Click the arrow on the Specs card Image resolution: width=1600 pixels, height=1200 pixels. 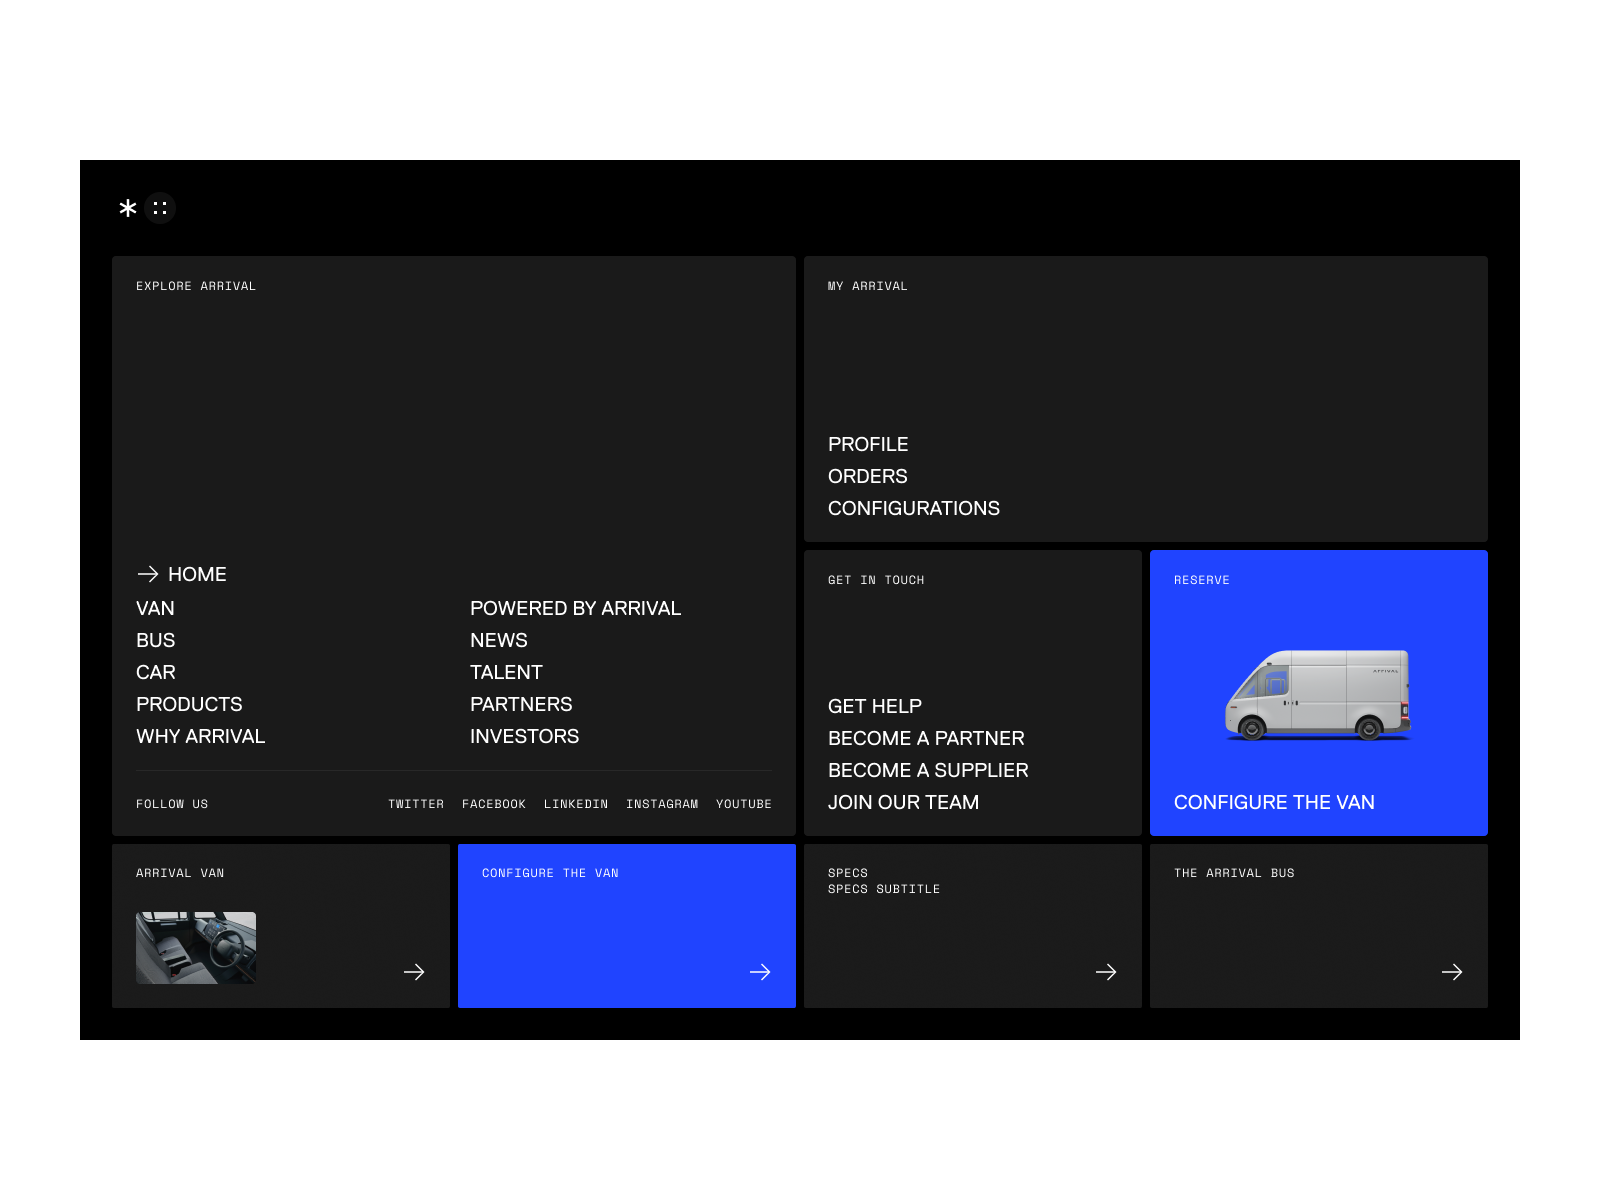[1106, 972]
